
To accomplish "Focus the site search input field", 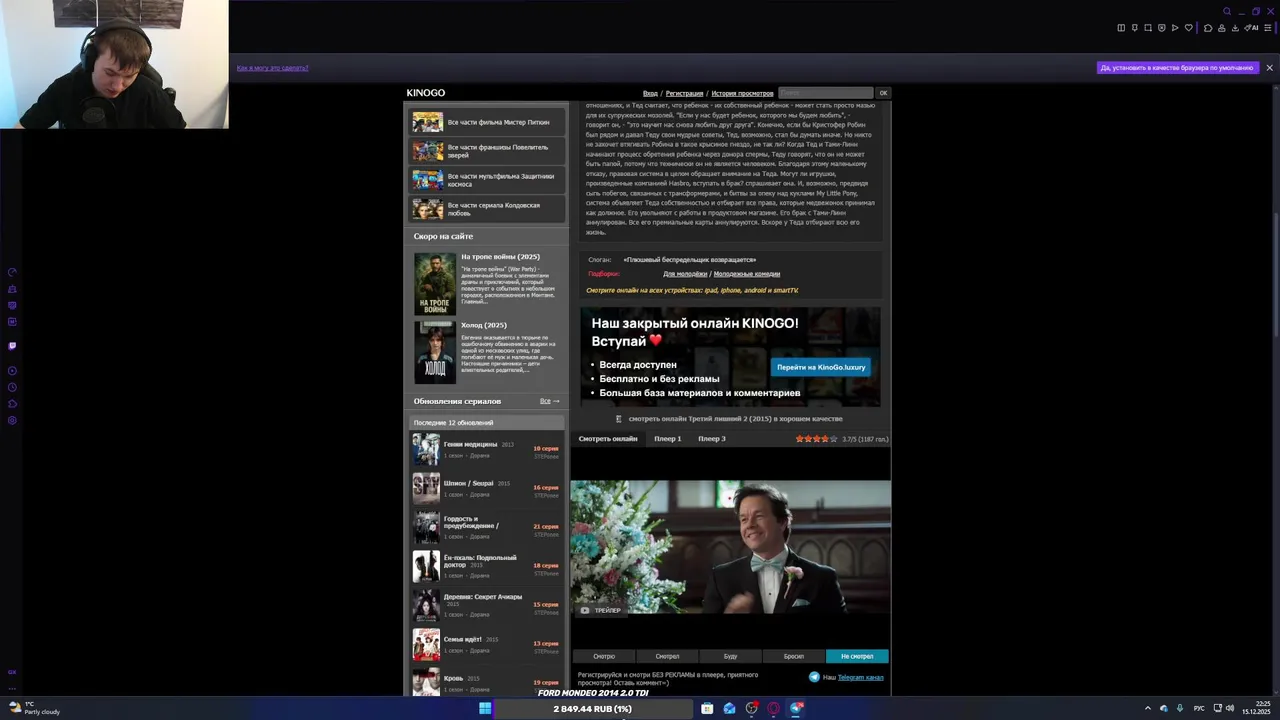I will (826, 93).
